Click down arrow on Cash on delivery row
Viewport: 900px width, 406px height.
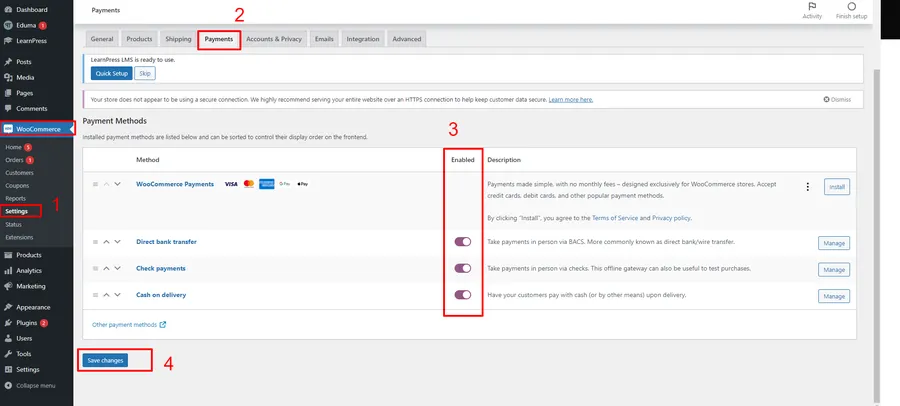117,295
